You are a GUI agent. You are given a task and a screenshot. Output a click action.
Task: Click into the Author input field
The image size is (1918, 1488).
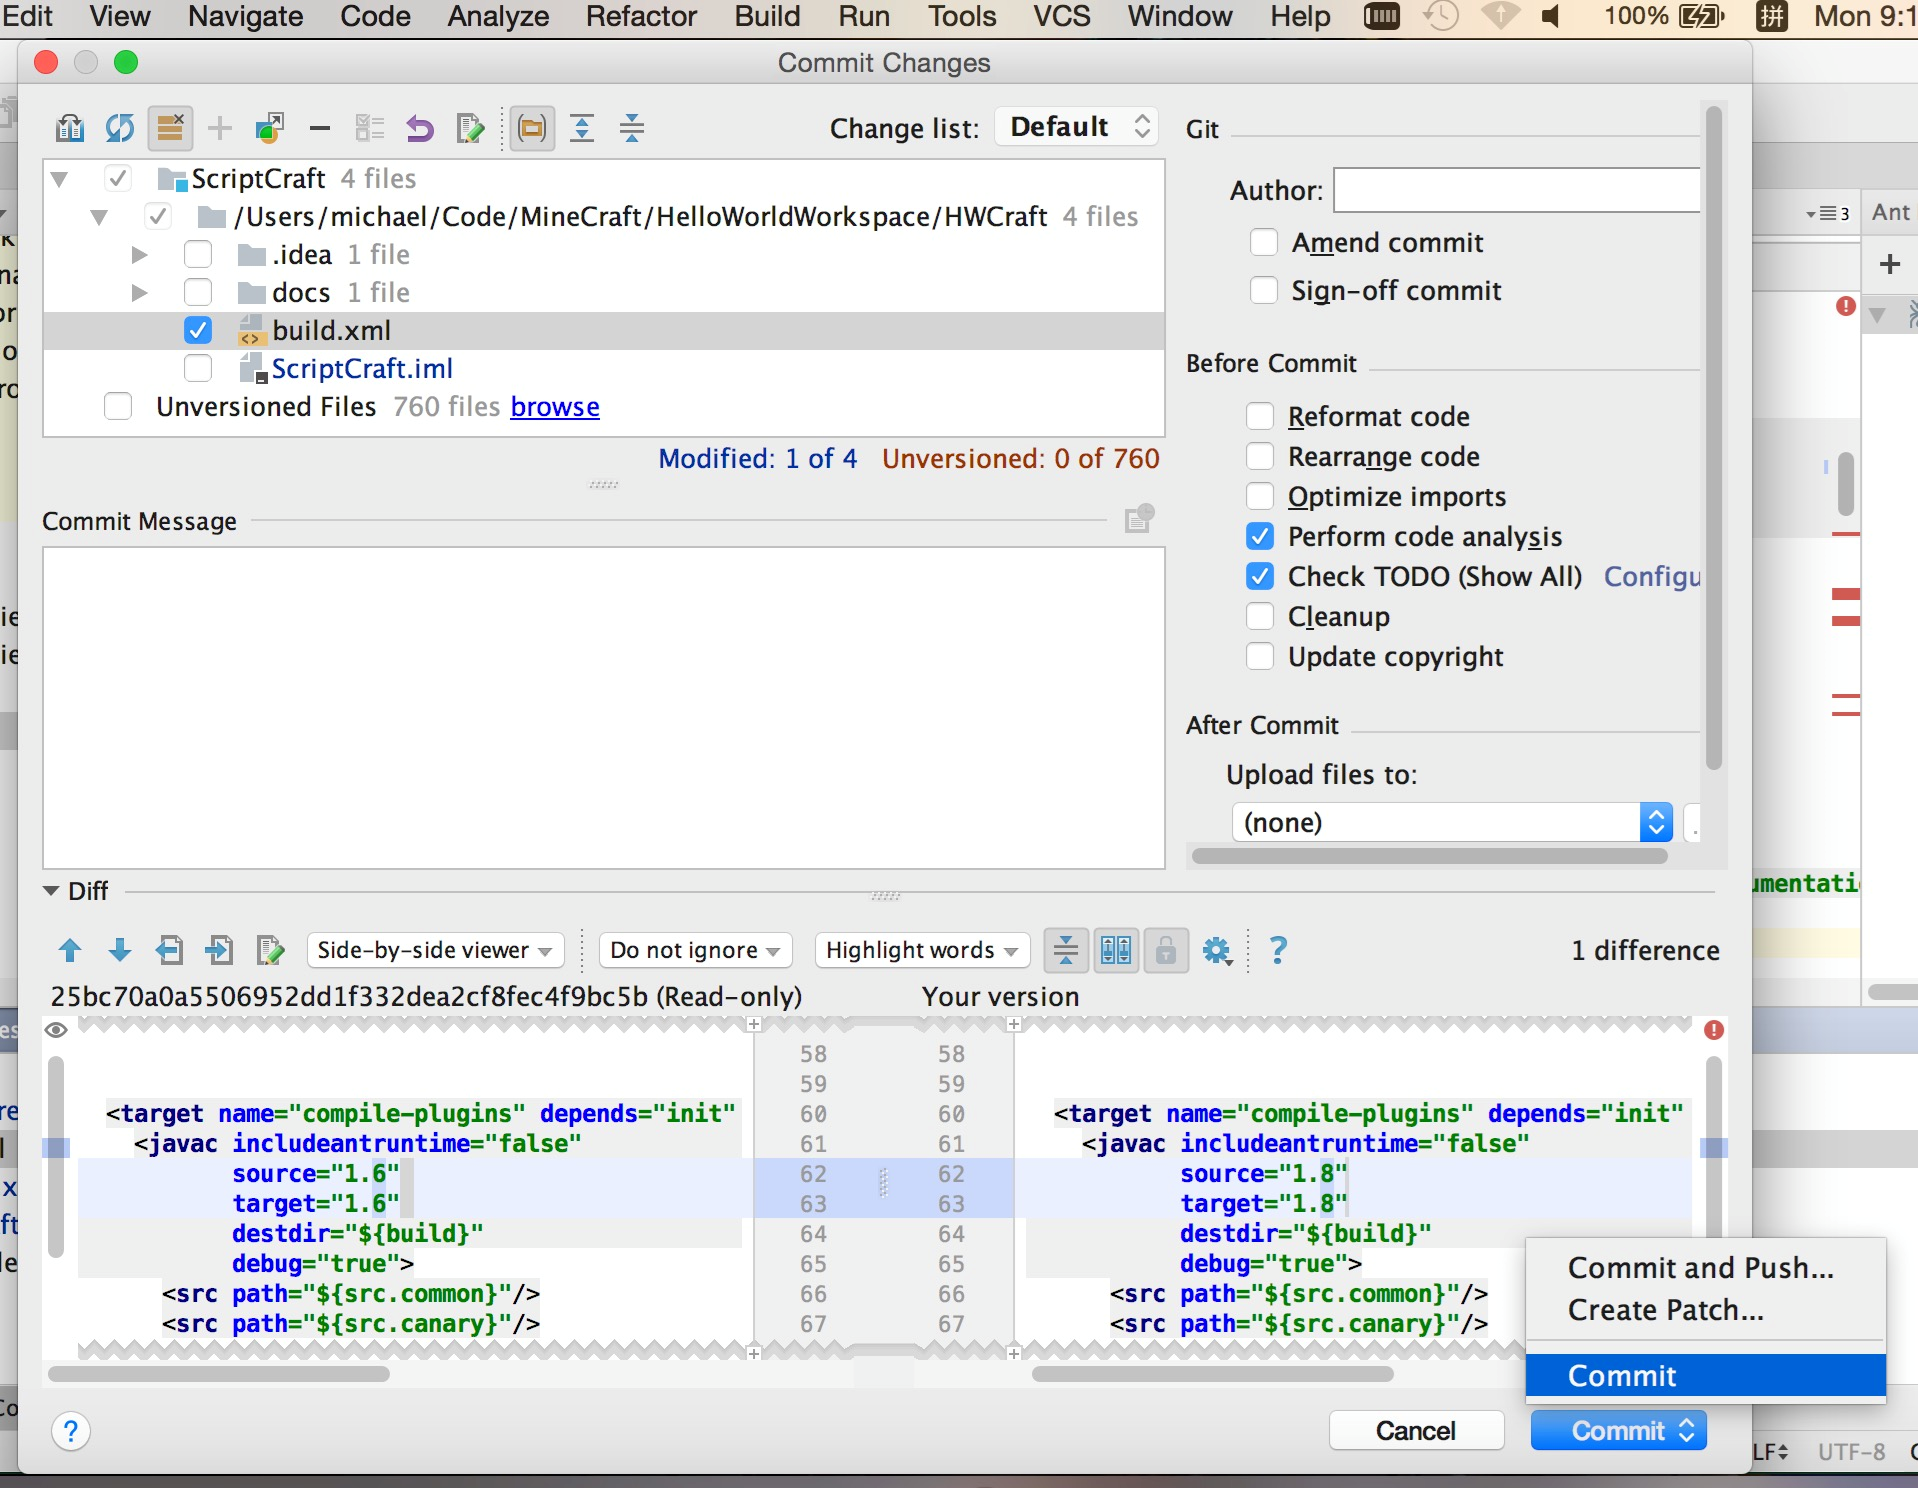coord(1516,190)
